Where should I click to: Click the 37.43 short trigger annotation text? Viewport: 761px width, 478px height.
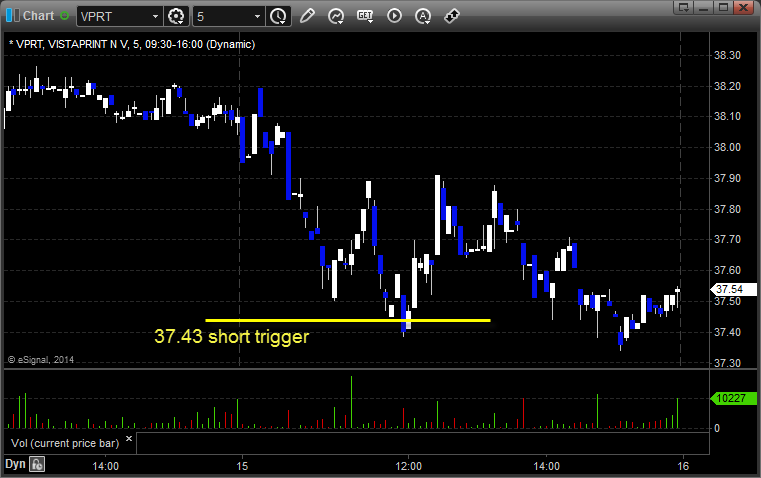[232, 336]
